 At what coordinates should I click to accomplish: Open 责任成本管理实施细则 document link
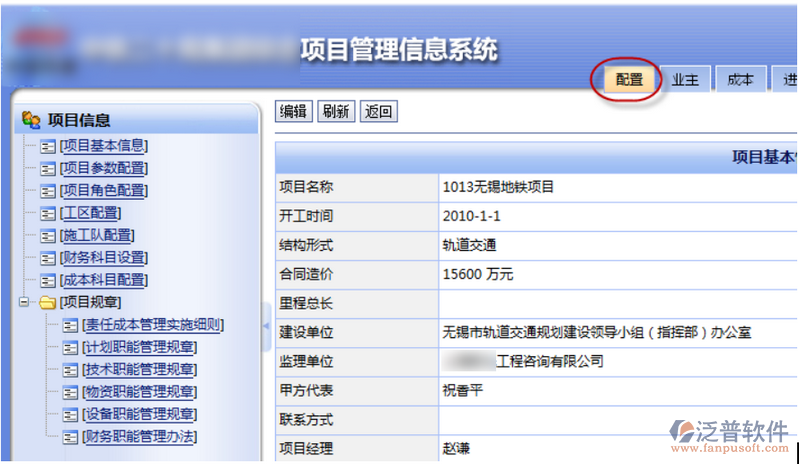[153, 325]
